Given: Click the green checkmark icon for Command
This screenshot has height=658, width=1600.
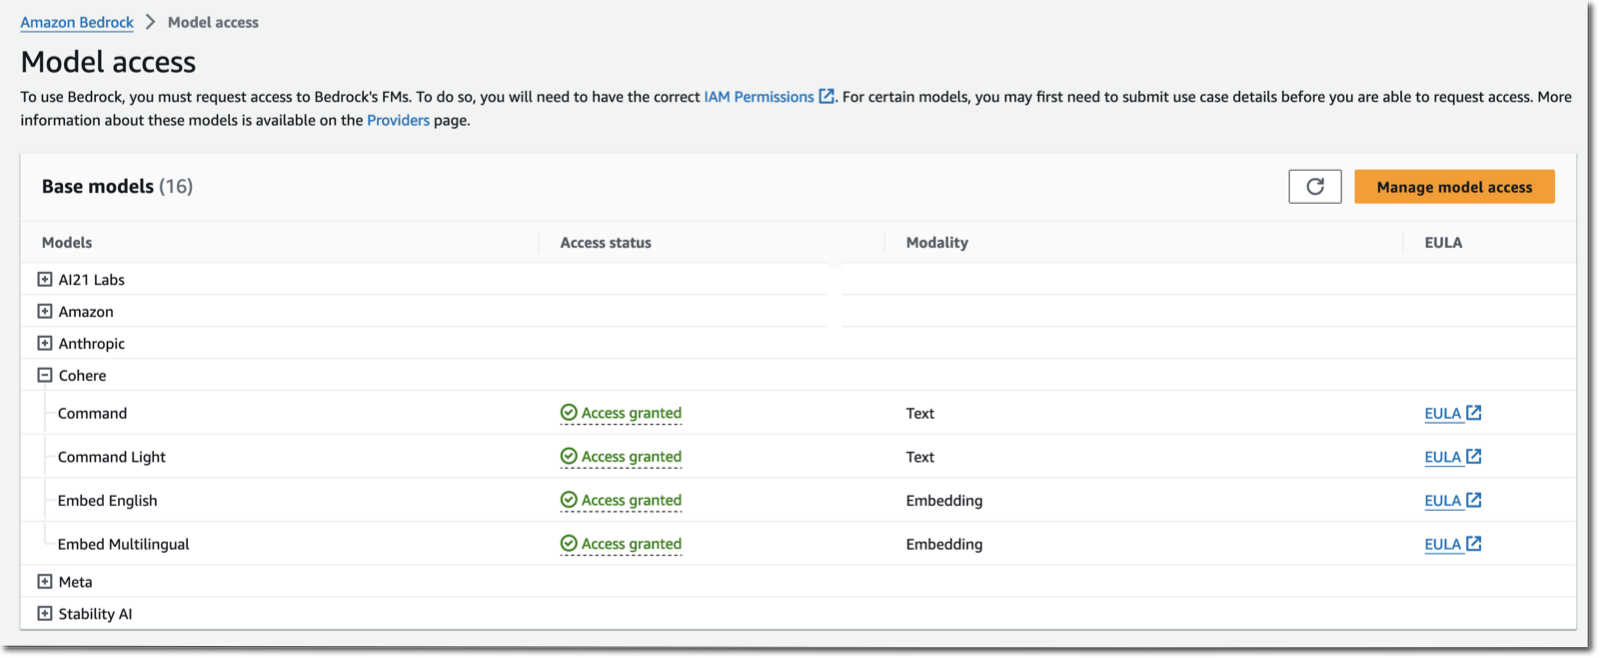Looking at the screenshot, I should (x=568, y=413).
